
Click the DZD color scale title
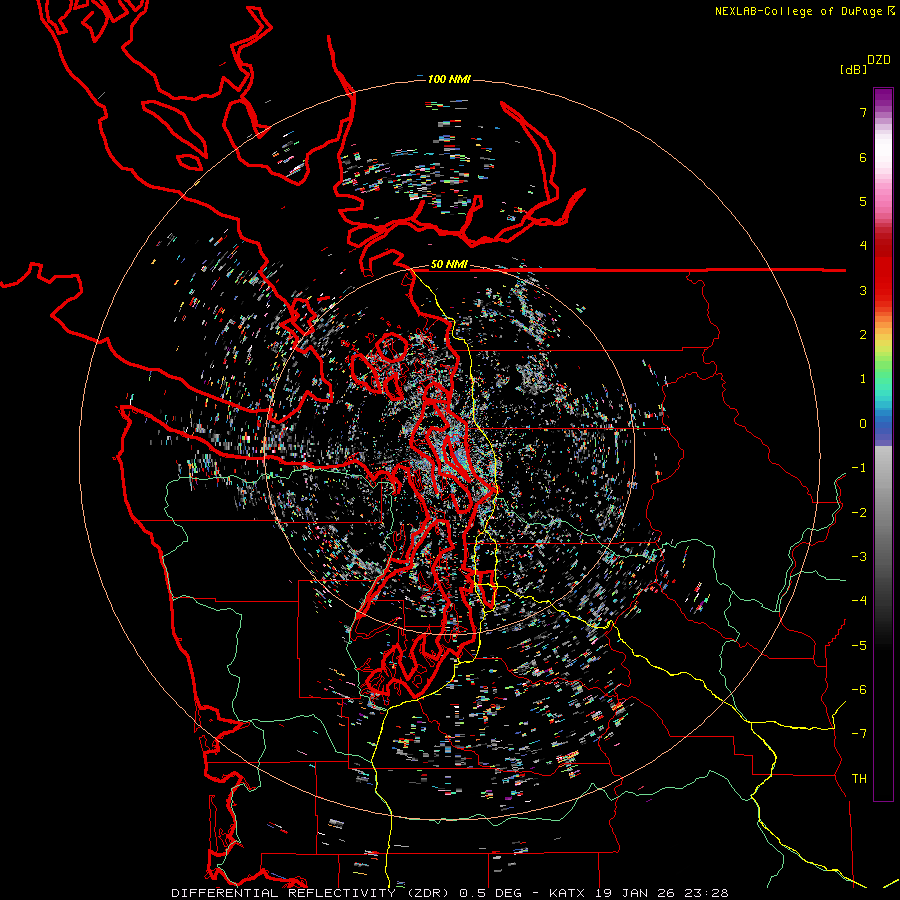[879, 60]
